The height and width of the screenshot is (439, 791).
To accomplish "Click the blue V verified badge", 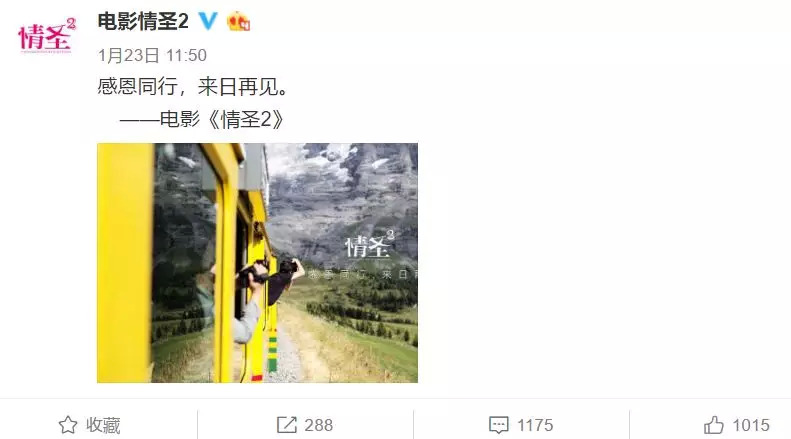I will (207, 21).
